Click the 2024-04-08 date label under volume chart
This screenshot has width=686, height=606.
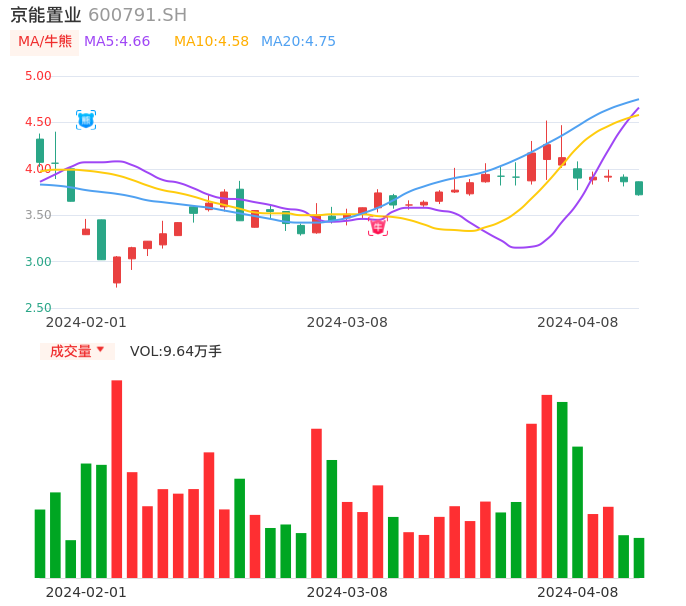[578, 592]
